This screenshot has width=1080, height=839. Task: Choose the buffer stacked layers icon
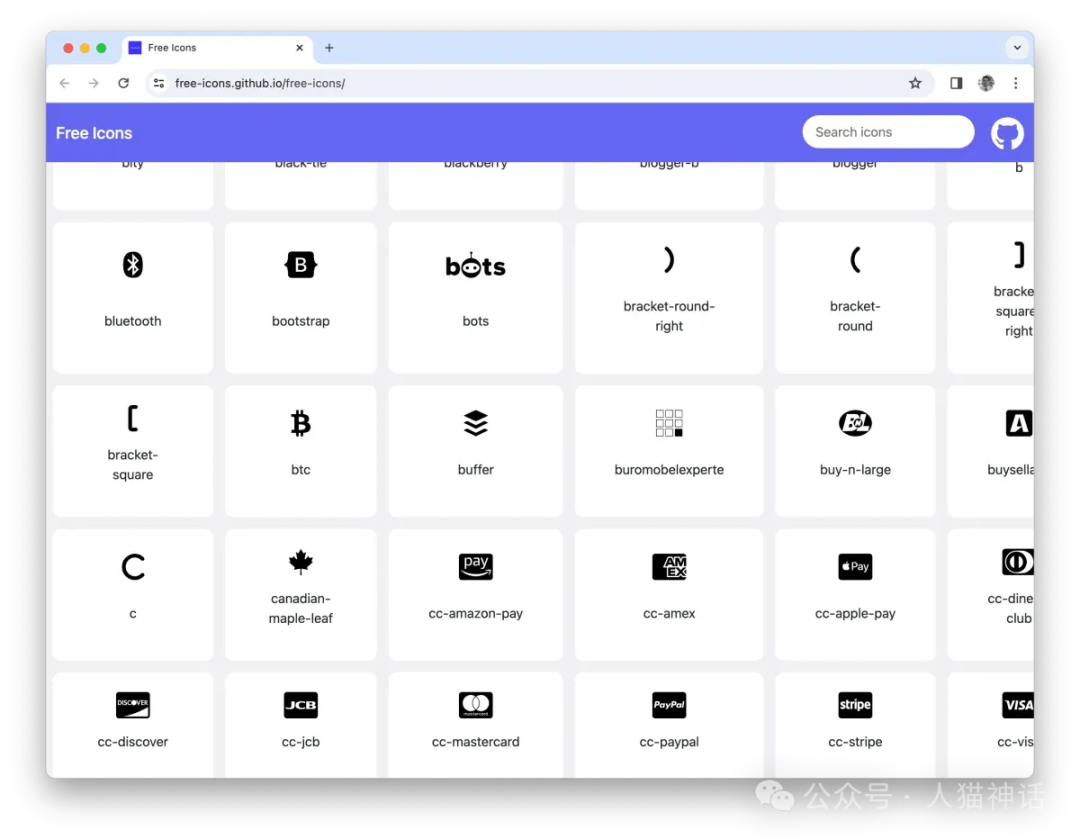tap(475, 423)
